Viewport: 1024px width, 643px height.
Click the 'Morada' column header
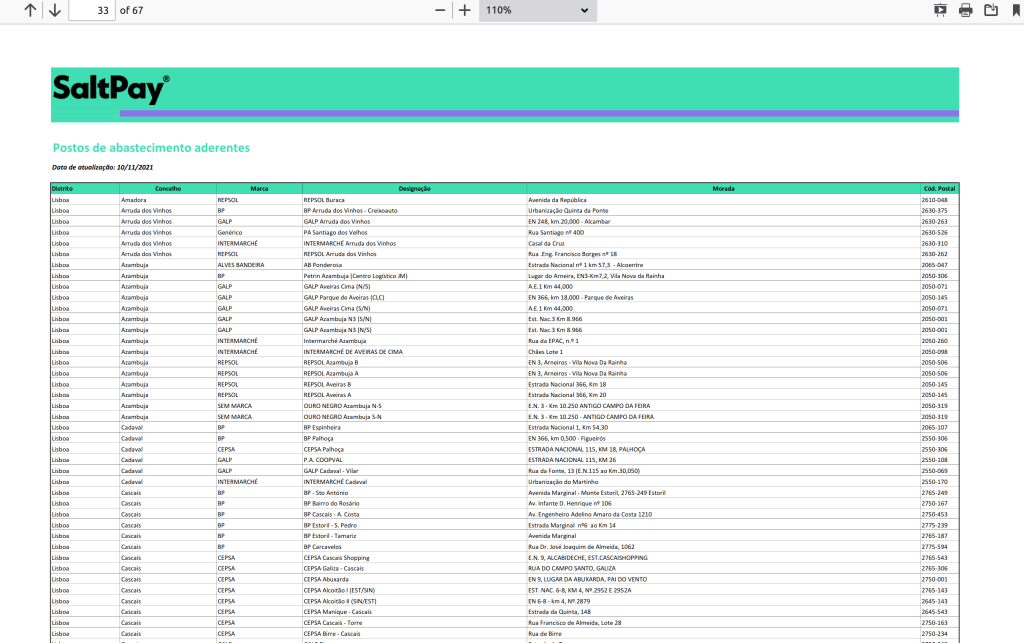(x=724, y=189)
